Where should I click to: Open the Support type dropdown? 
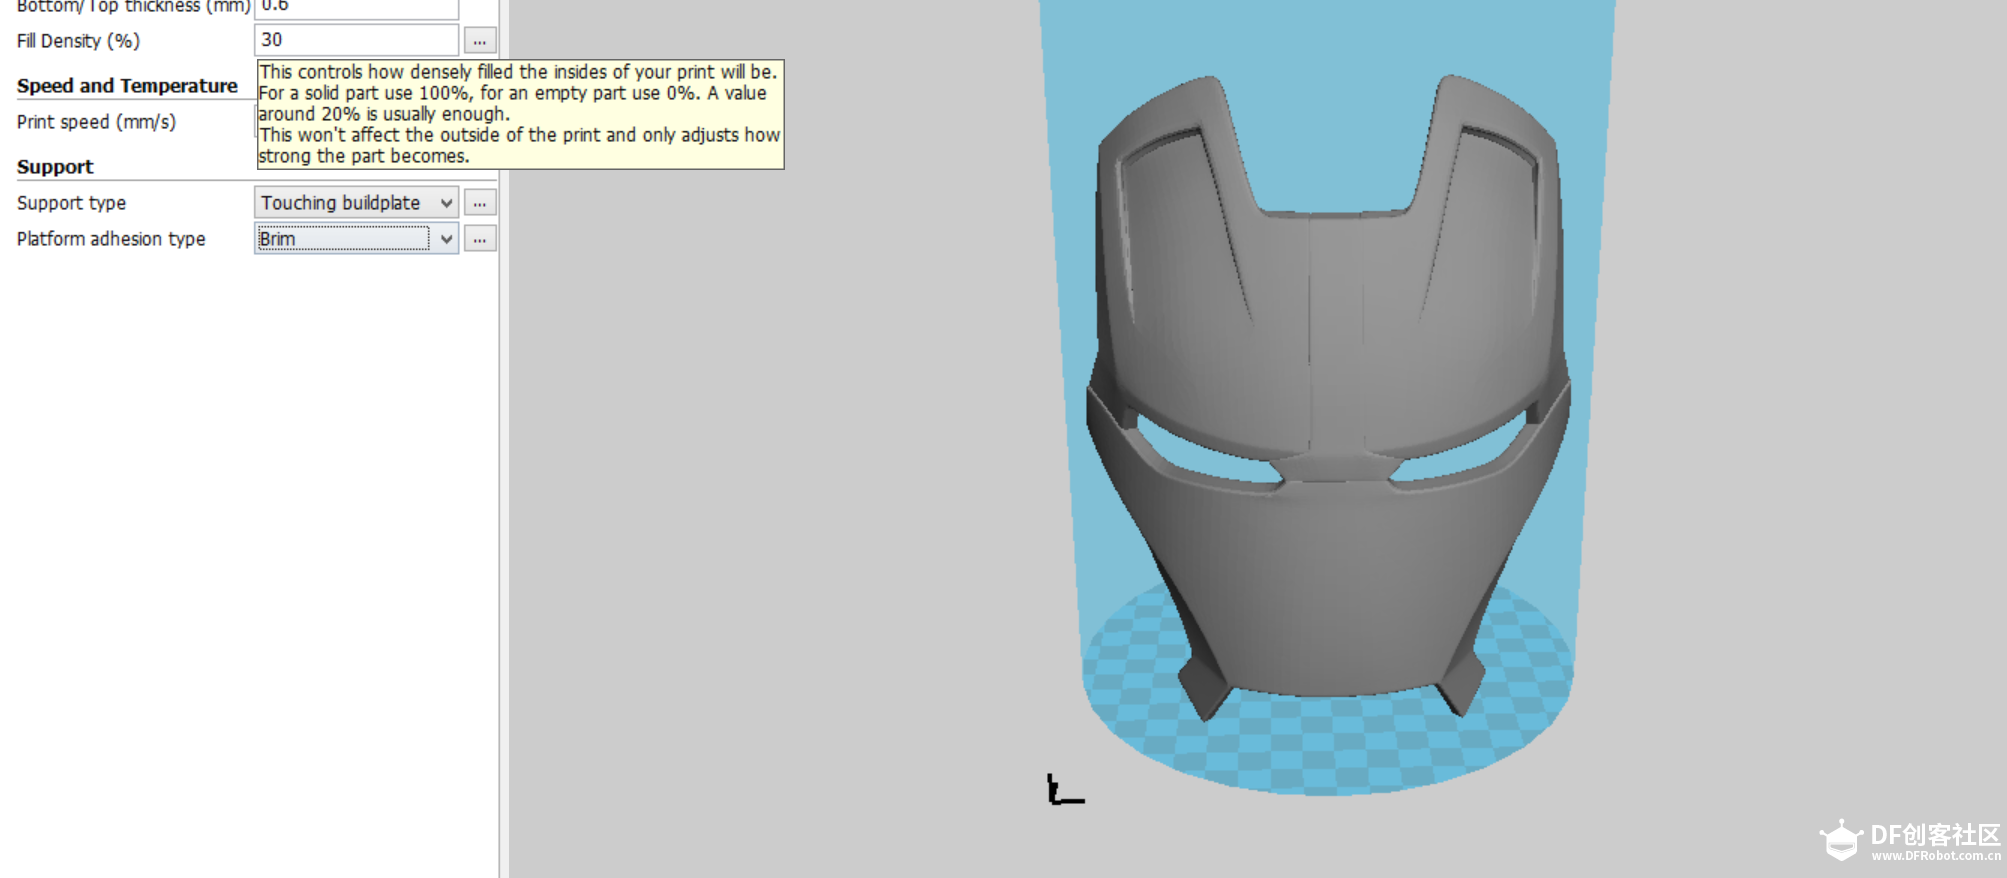(356, 203)
